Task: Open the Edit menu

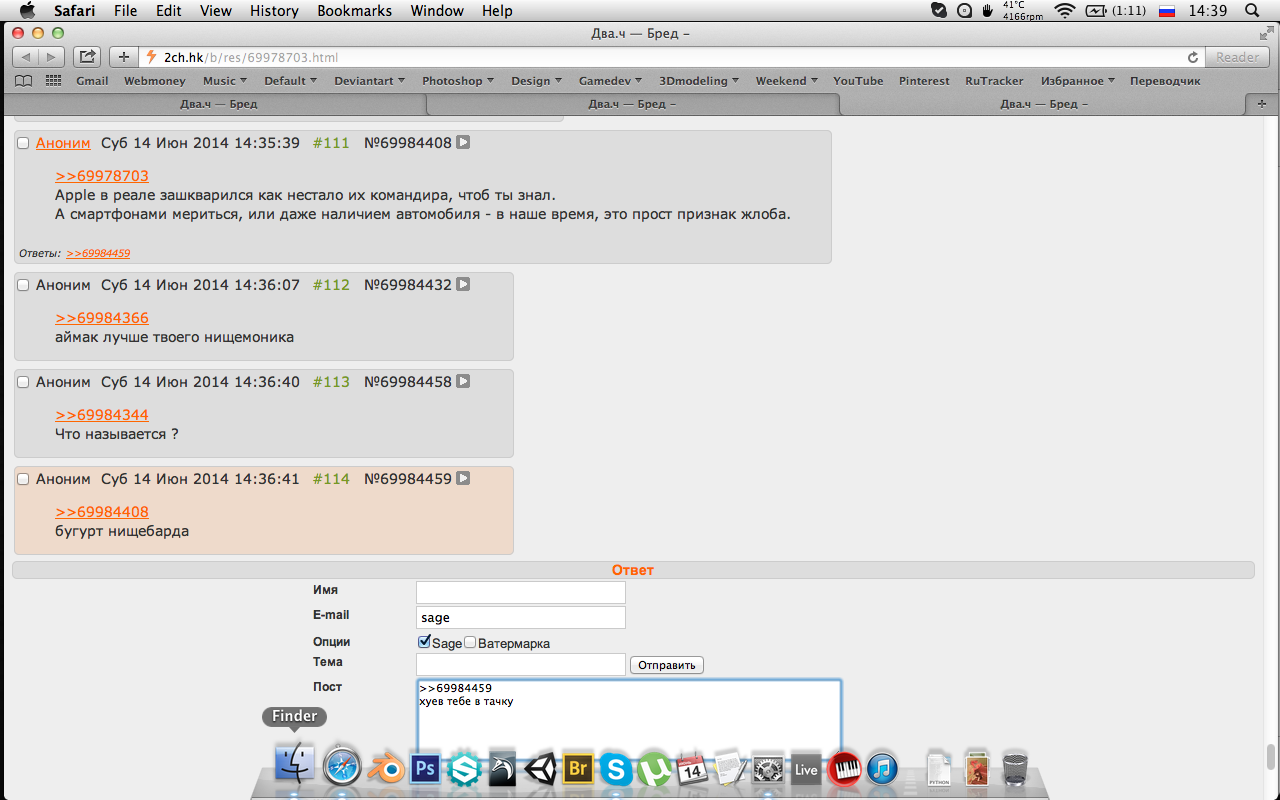Action: tap(169, 11)
